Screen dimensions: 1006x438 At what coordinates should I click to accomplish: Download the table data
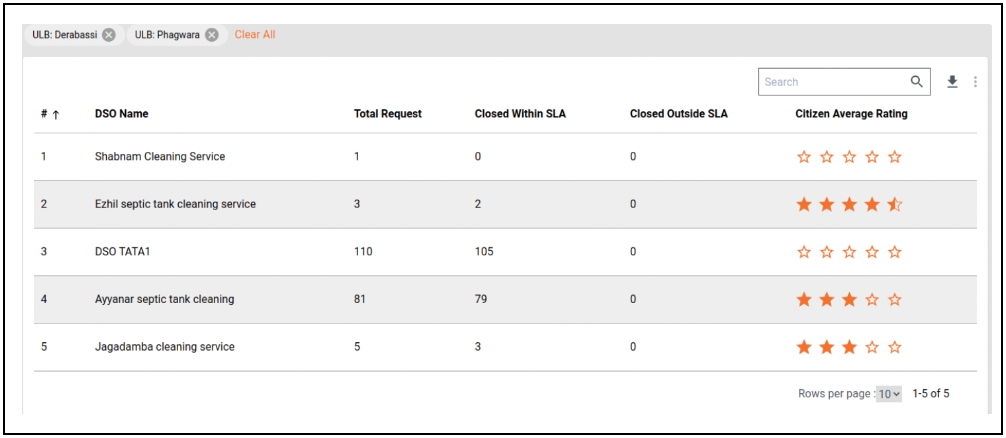952,82
